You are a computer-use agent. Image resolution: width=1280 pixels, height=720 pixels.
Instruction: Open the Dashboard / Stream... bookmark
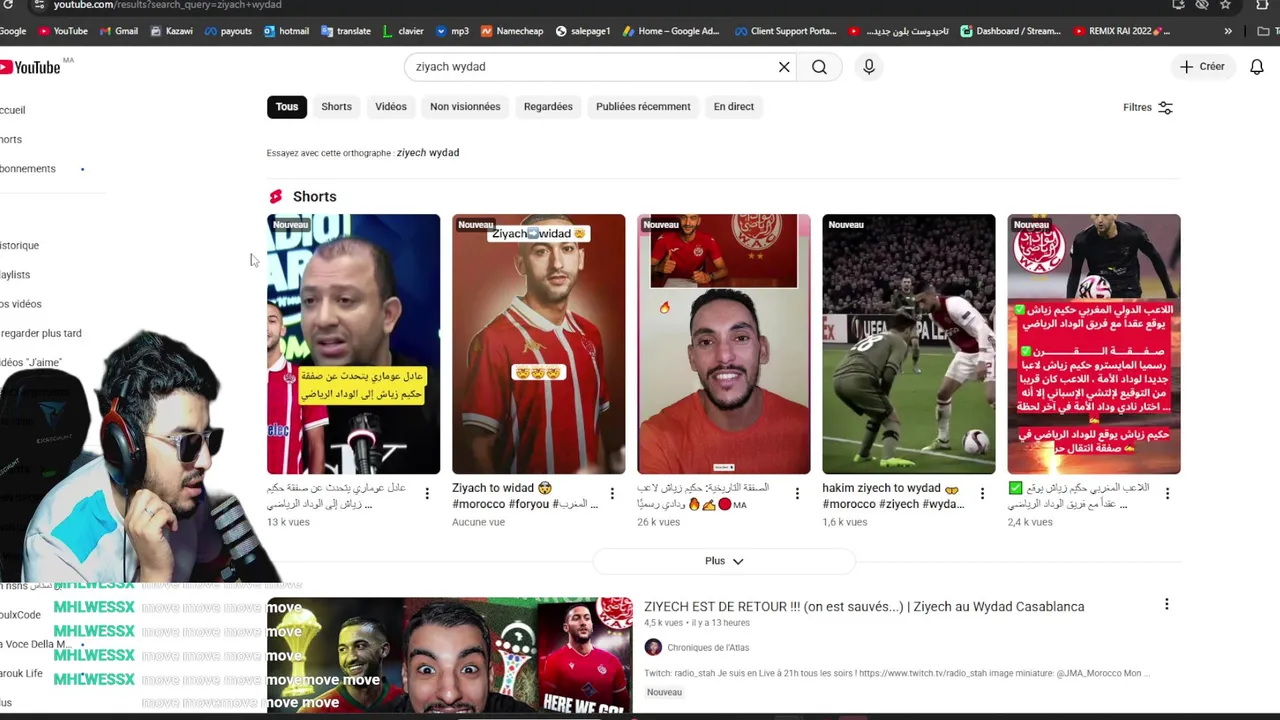tap(1010, 31)
